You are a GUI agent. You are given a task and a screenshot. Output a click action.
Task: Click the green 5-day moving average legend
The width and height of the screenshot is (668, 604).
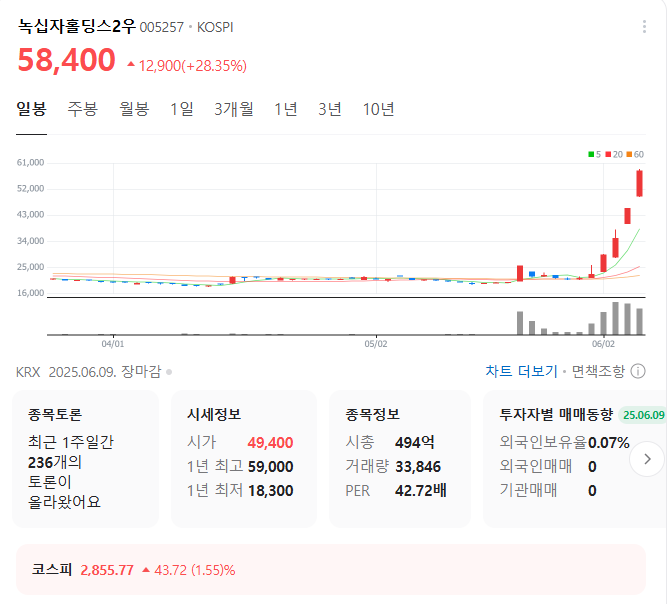coord(594,154)
